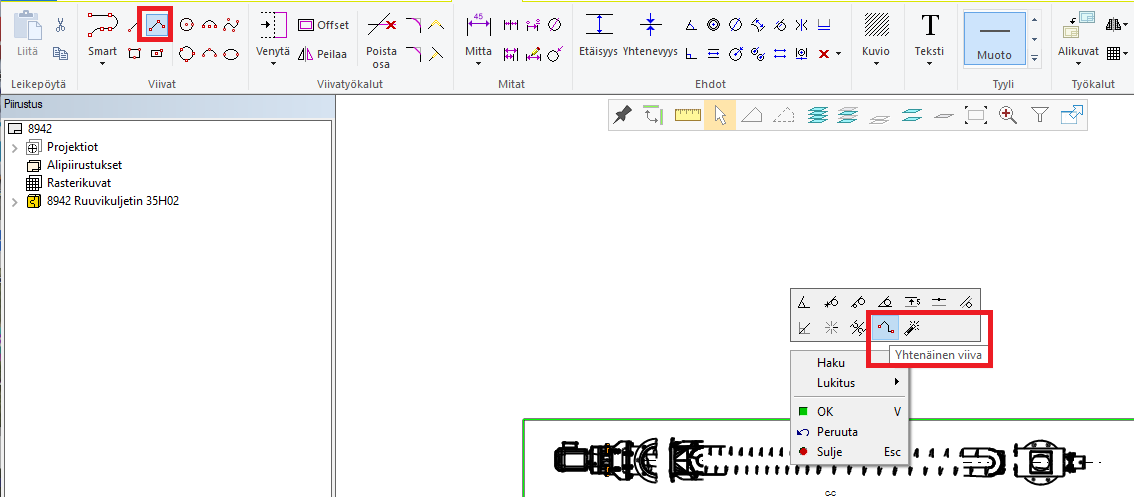
Task: Click the yellow ruler measure icon
Action: pos(688,116)
